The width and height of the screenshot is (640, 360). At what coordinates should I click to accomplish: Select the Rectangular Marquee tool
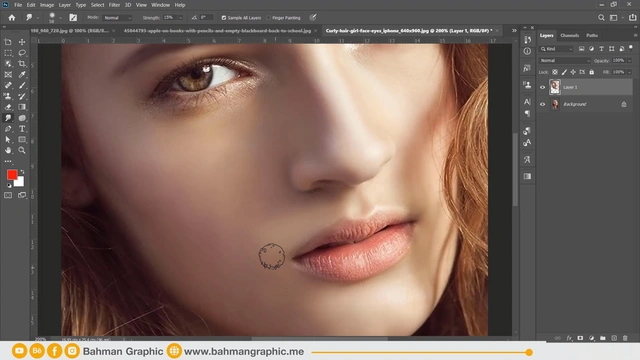point(8,53)
